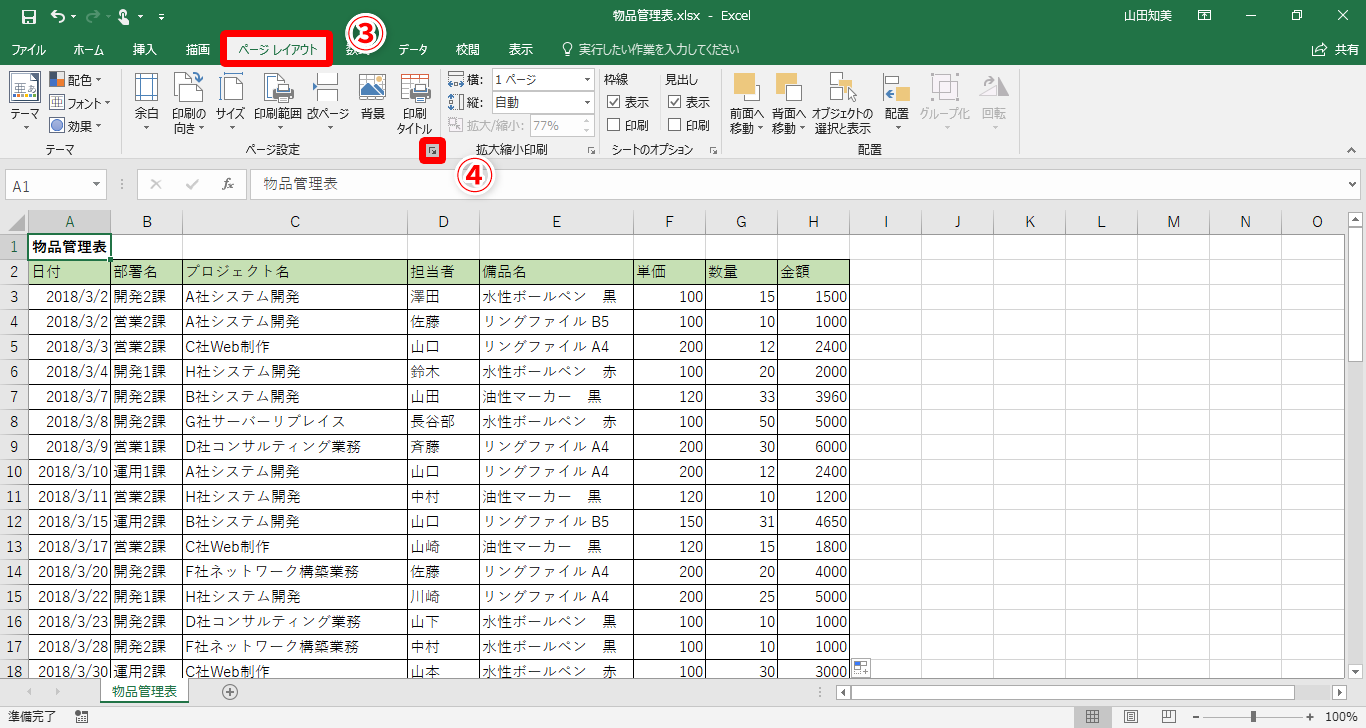Toggle Headings Print (見出し 印刷) checkbox
The width and height of the screenshot is (1366, 728).
click(674, 125)
